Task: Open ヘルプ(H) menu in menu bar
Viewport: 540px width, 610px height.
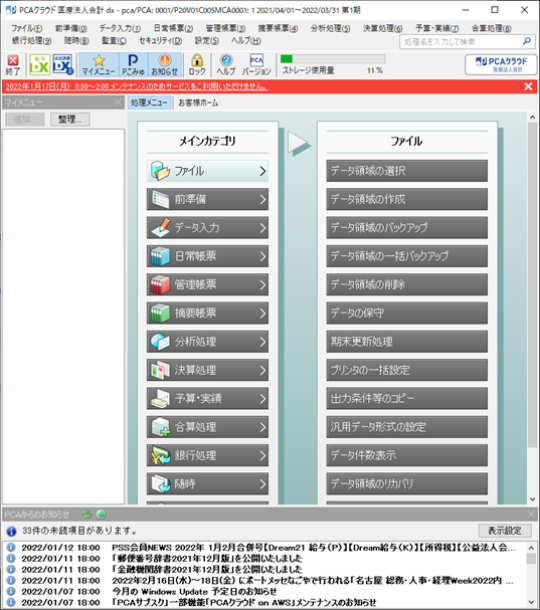Action: pos(246,40)
